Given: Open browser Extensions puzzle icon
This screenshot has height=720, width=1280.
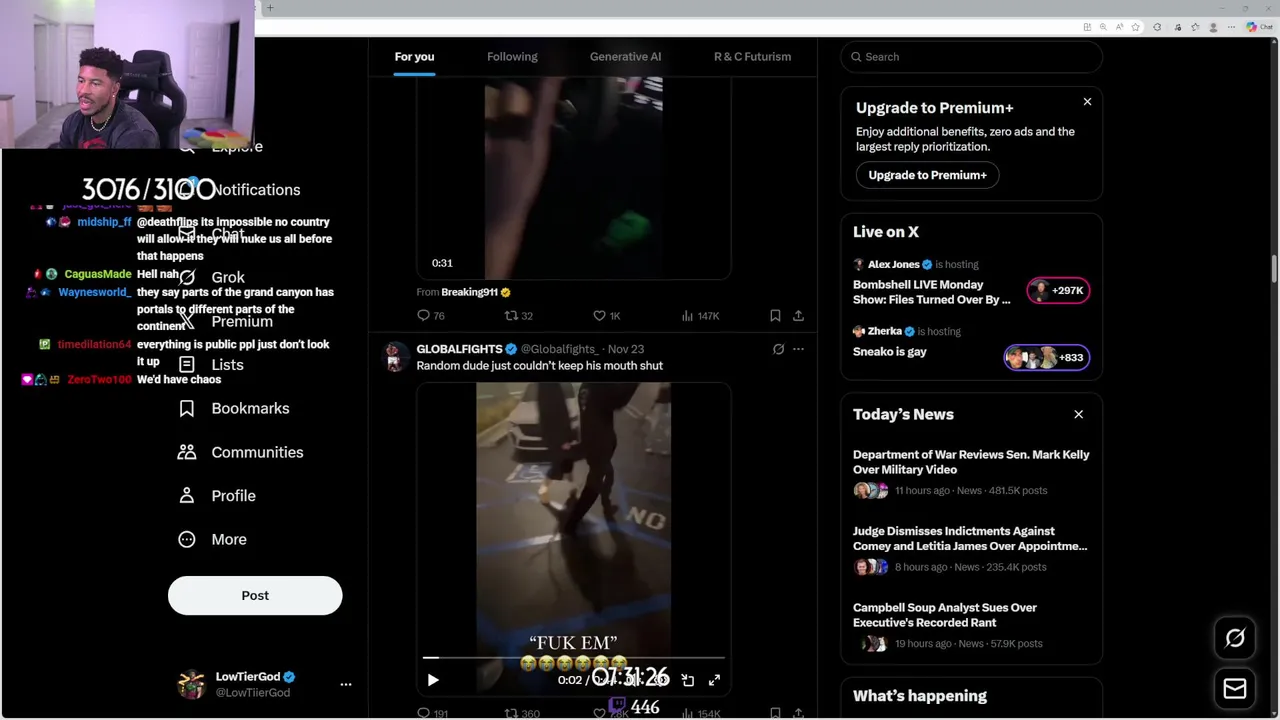Looking at the screenshot, I should point(1157,27).
